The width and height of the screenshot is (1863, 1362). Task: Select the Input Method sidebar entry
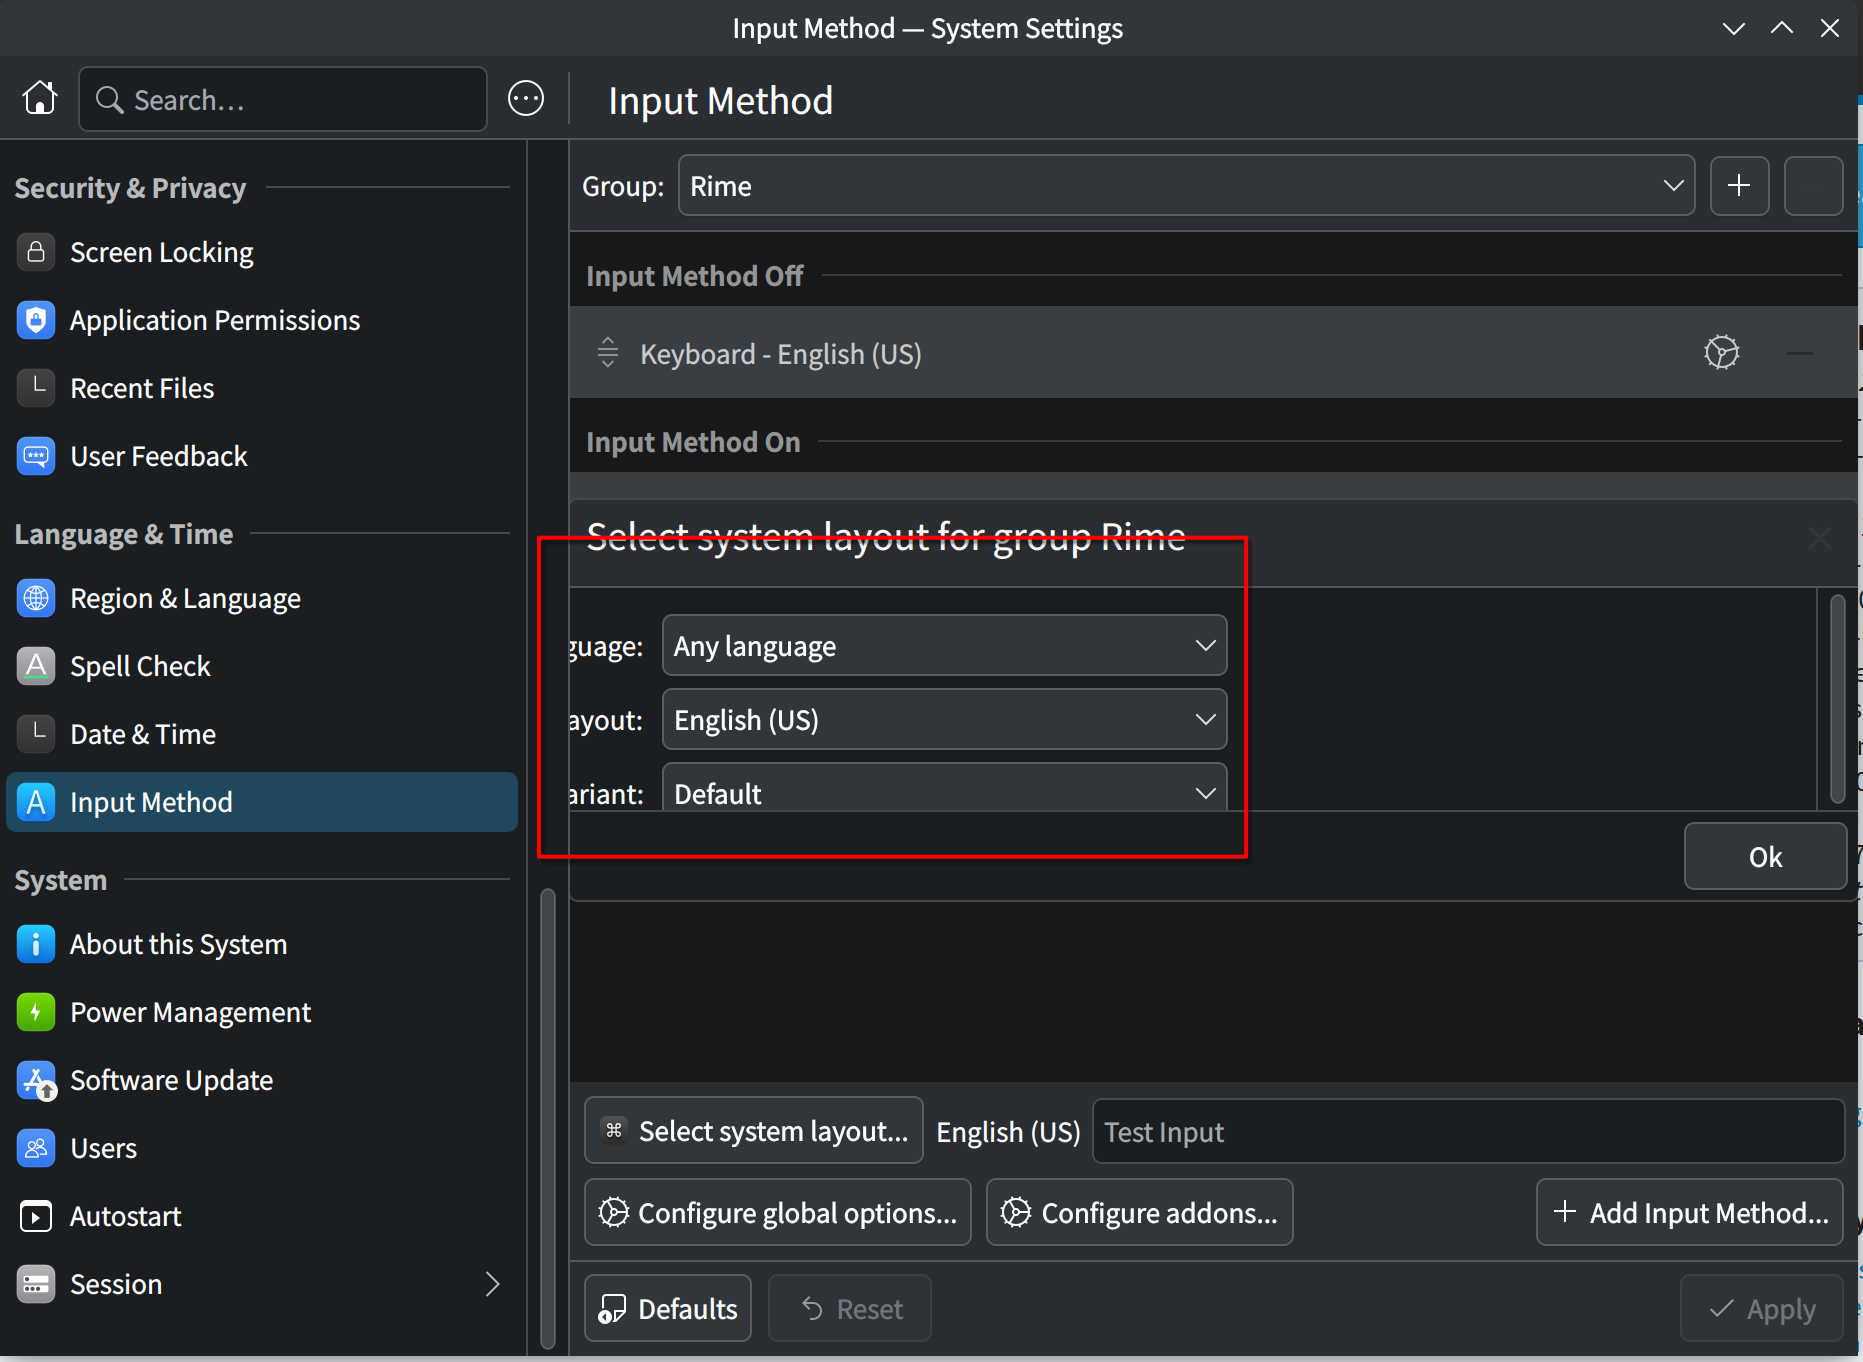pyautogui.click(x=262, y=802)
